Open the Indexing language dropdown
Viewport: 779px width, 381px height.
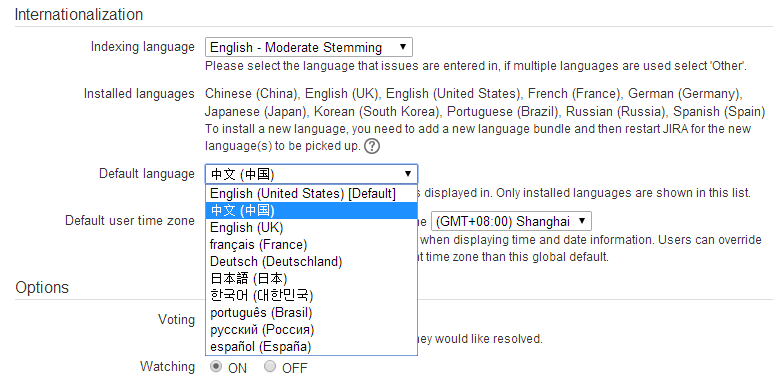309,48
